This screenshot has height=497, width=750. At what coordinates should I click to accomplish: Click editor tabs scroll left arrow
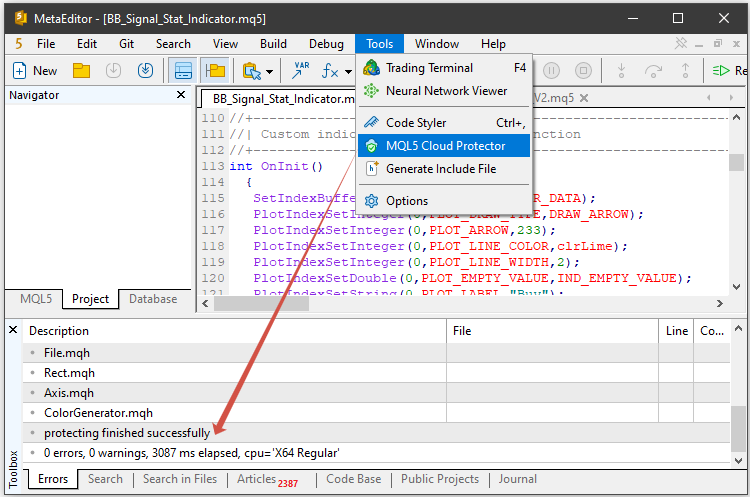click(x=709, y=98)
